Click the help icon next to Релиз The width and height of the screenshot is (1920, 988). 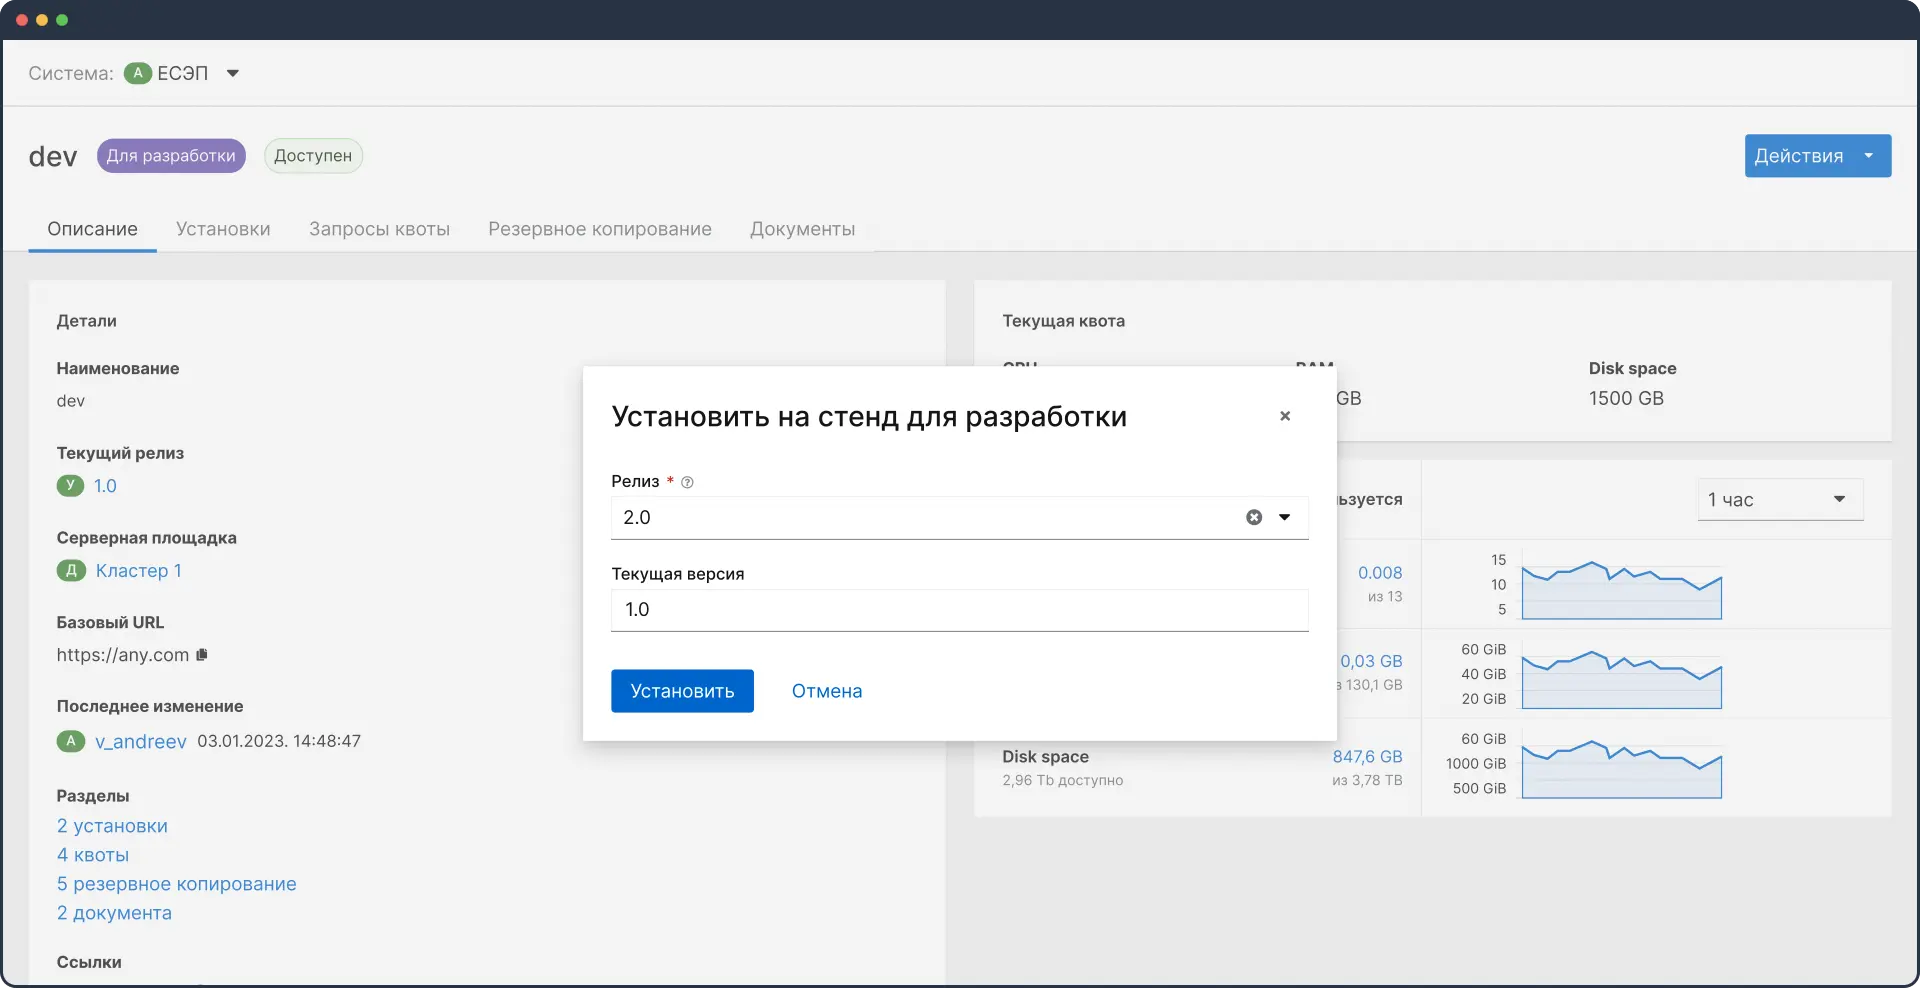(x=687, y=482)
